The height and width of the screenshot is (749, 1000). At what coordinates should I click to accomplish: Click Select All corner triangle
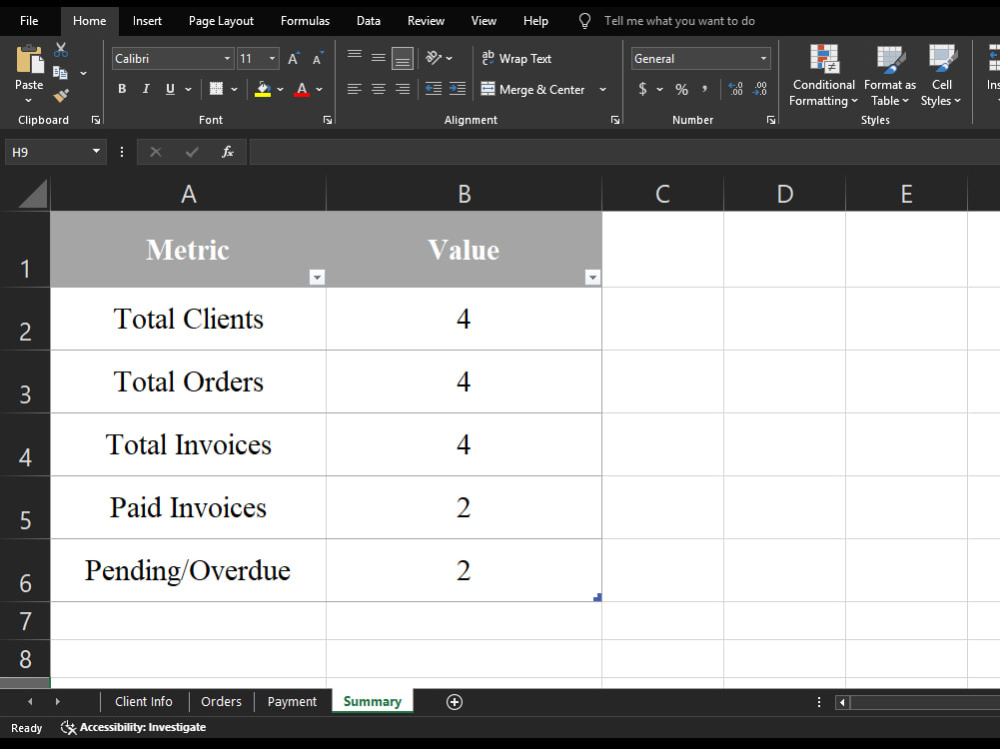[33, 193]
